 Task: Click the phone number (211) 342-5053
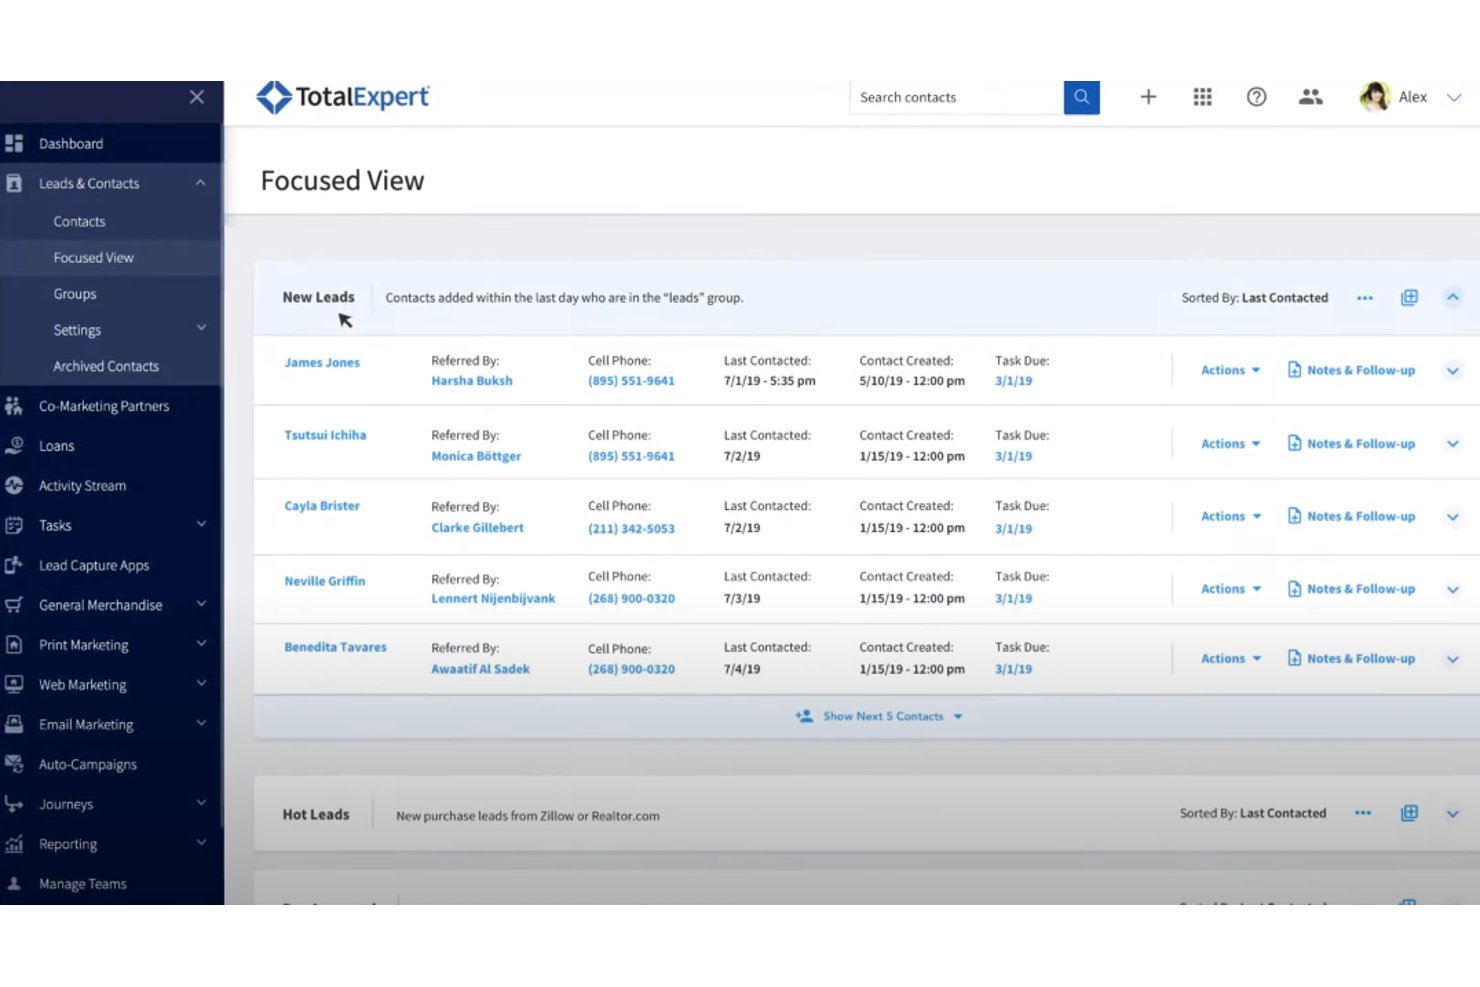631,529
